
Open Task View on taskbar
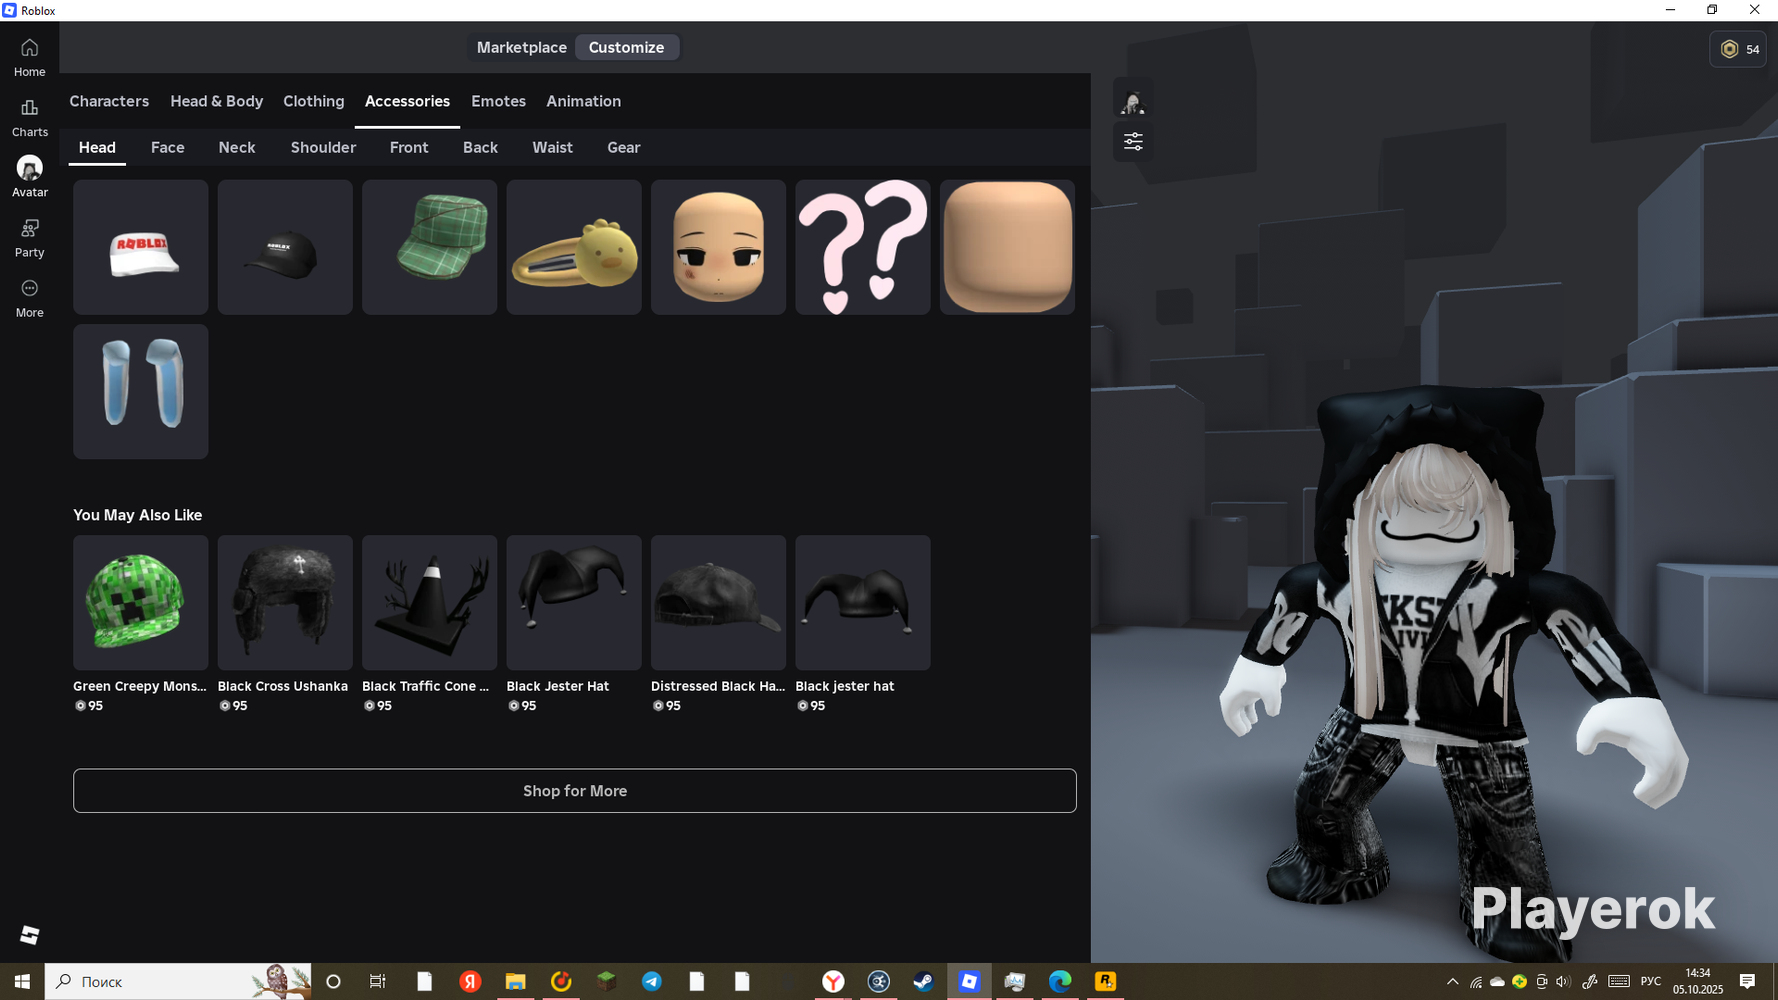378,982
